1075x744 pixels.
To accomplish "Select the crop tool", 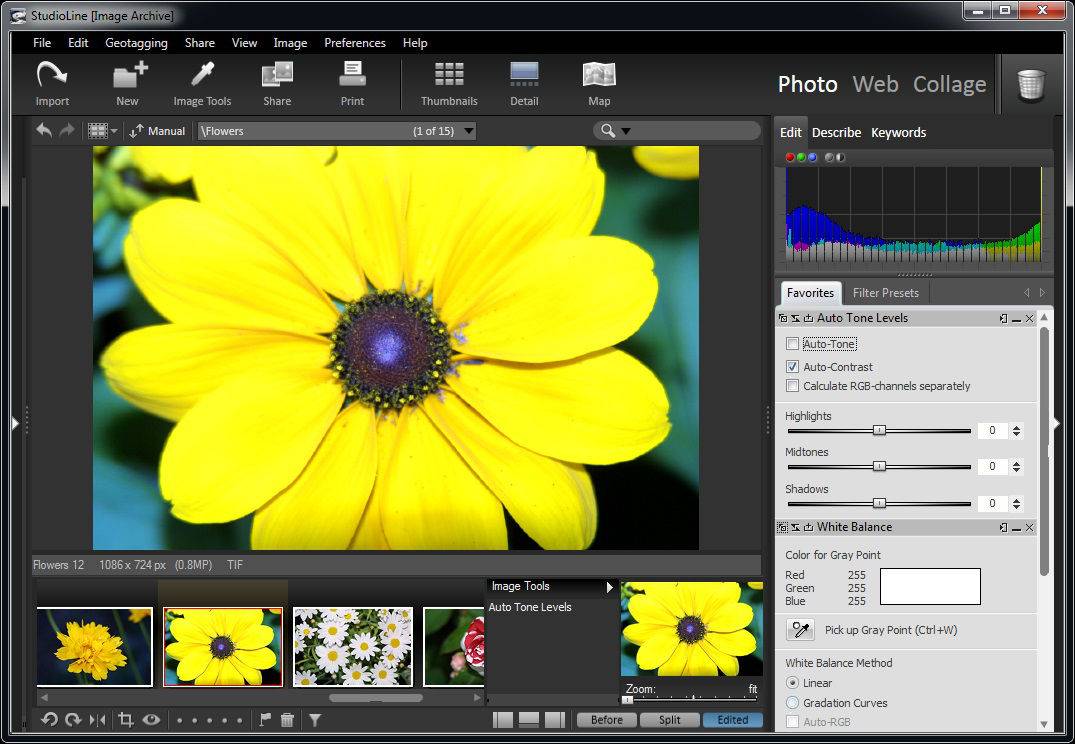I will pyautogui.click(x=125, y=719).
